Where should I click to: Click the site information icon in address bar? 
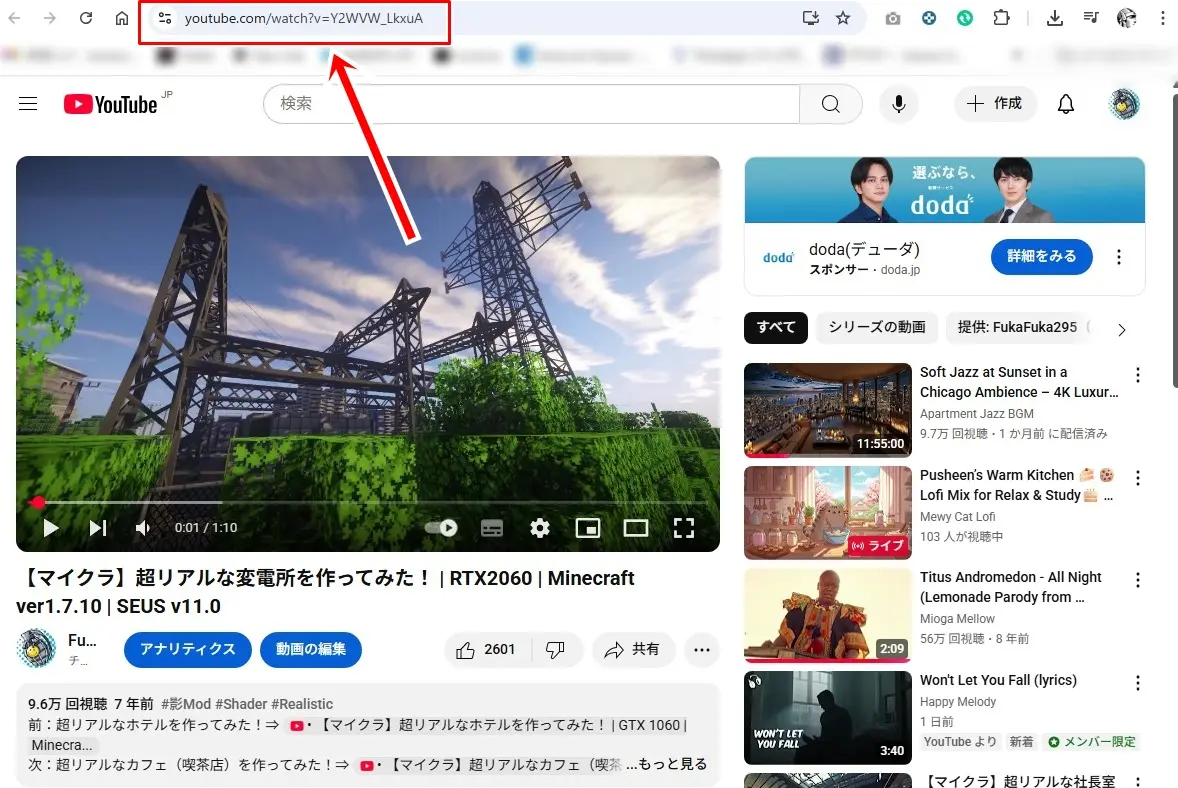click(x=165, y=18)
